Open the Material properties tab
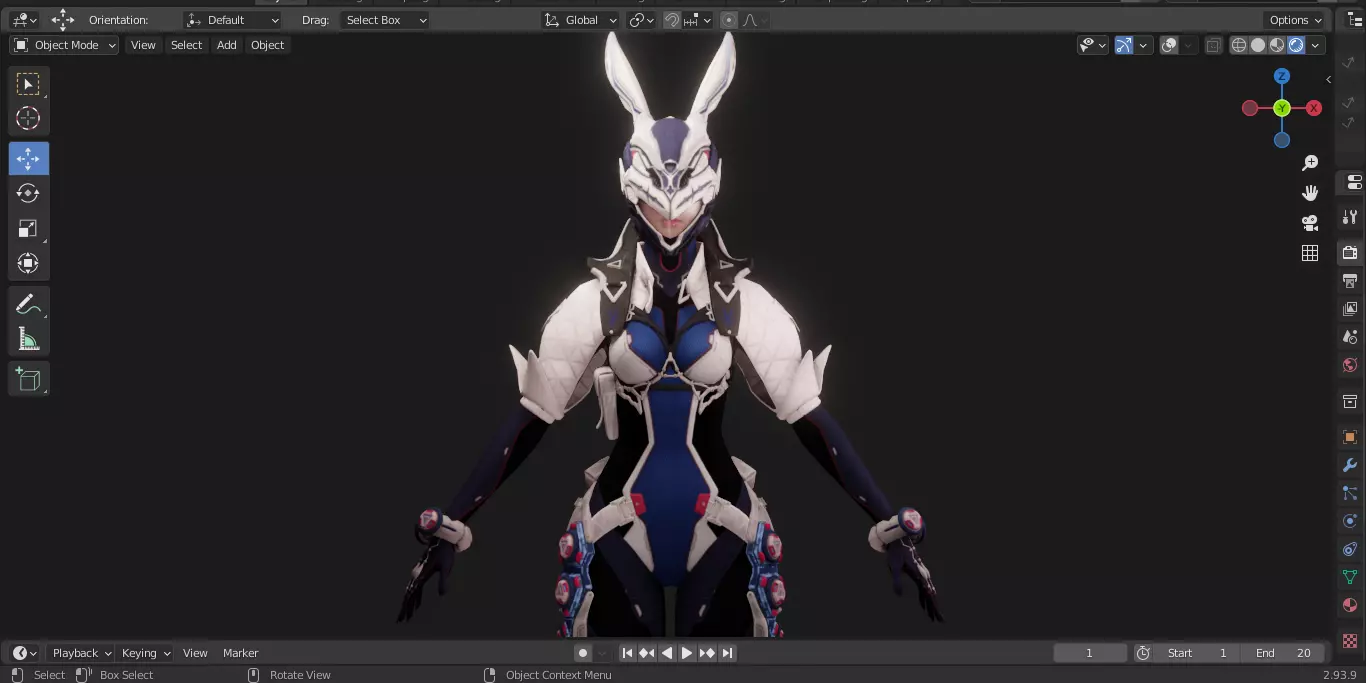 (1350, 606)
